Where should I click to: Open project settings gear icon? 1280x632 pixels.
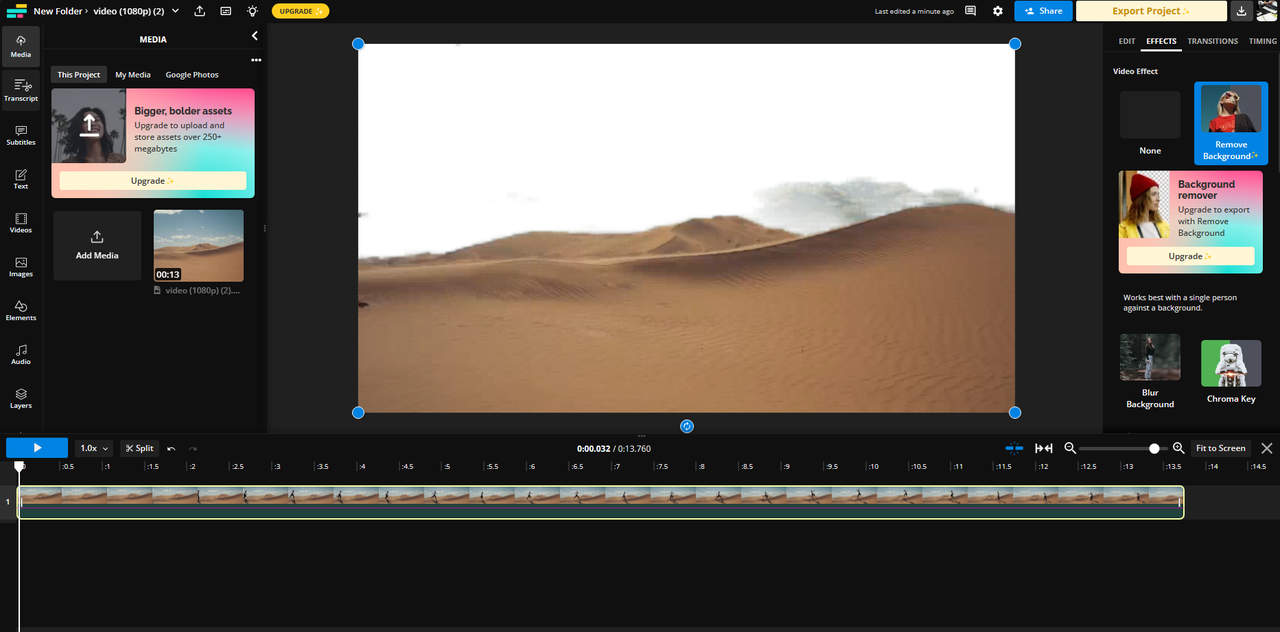point(997,11)
